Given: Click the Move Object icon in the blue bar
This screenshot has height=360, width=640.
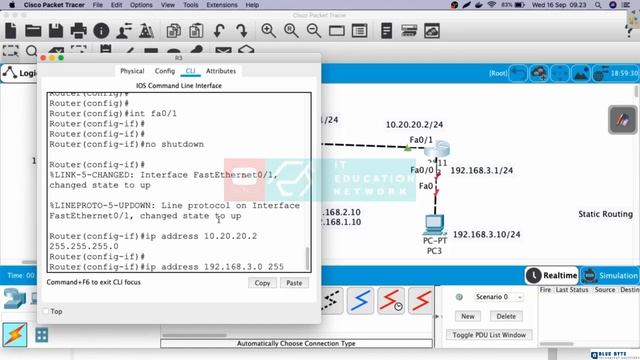Looking at the screenshot, I should [560, 73].
